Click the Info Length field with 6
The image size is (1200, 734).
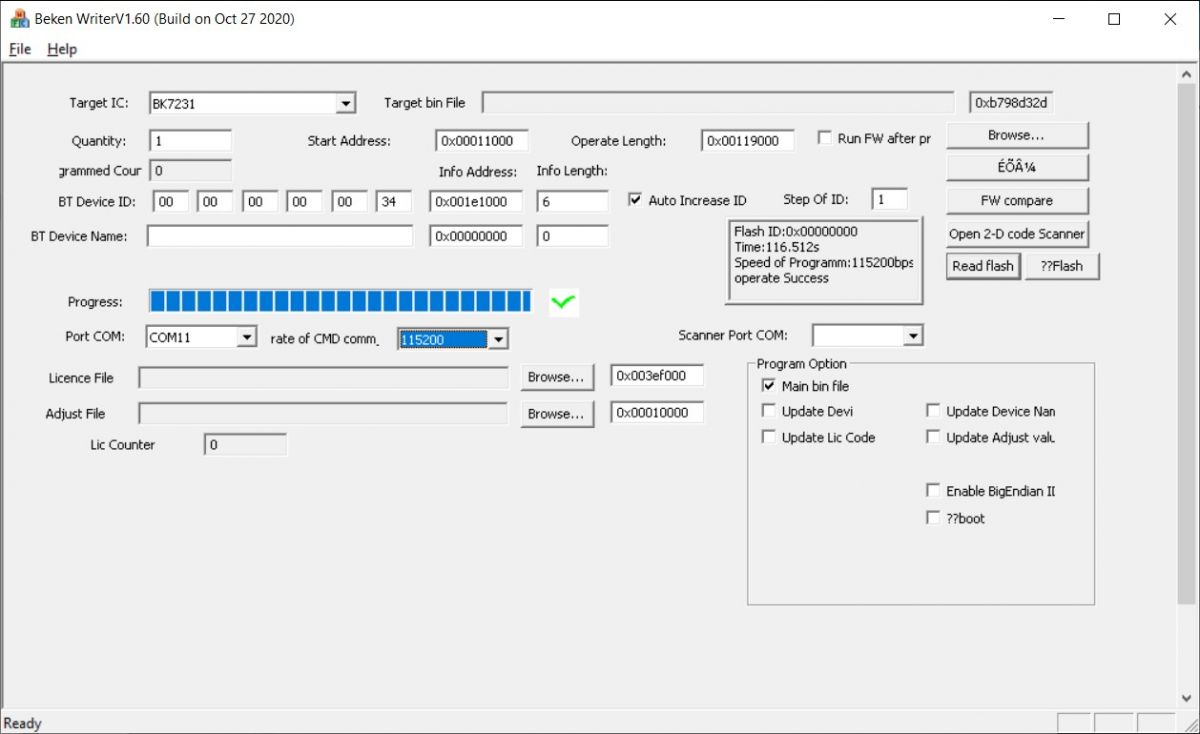pos(573,202)
